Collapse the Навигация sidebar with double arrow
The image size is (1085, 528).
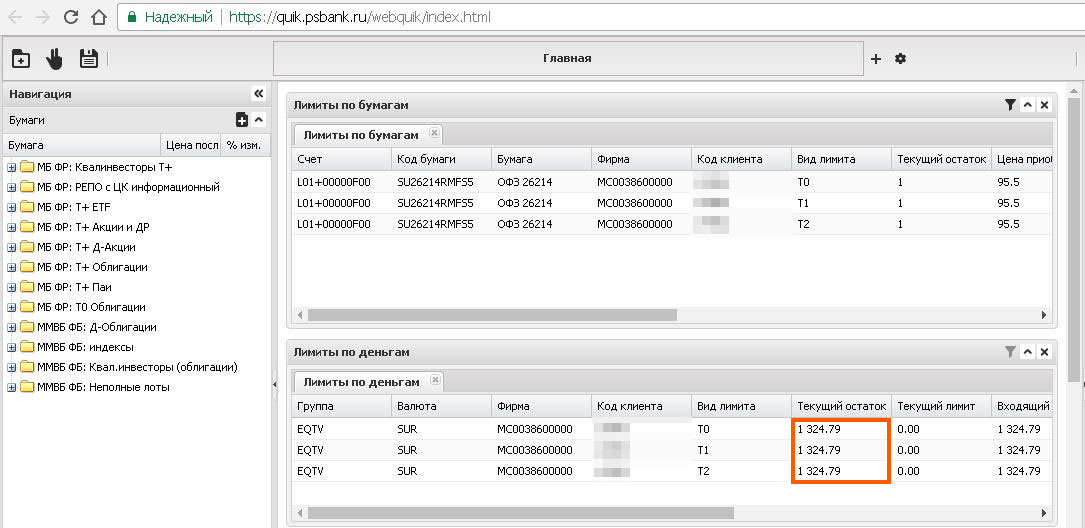point(258,94)
